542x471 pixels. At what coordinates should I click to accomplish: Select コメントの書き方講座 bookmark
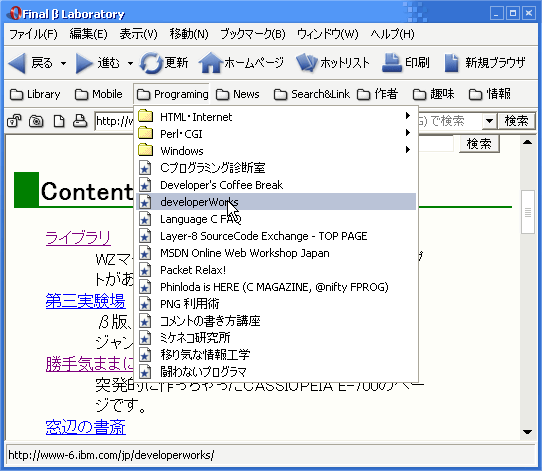[276, 321]
